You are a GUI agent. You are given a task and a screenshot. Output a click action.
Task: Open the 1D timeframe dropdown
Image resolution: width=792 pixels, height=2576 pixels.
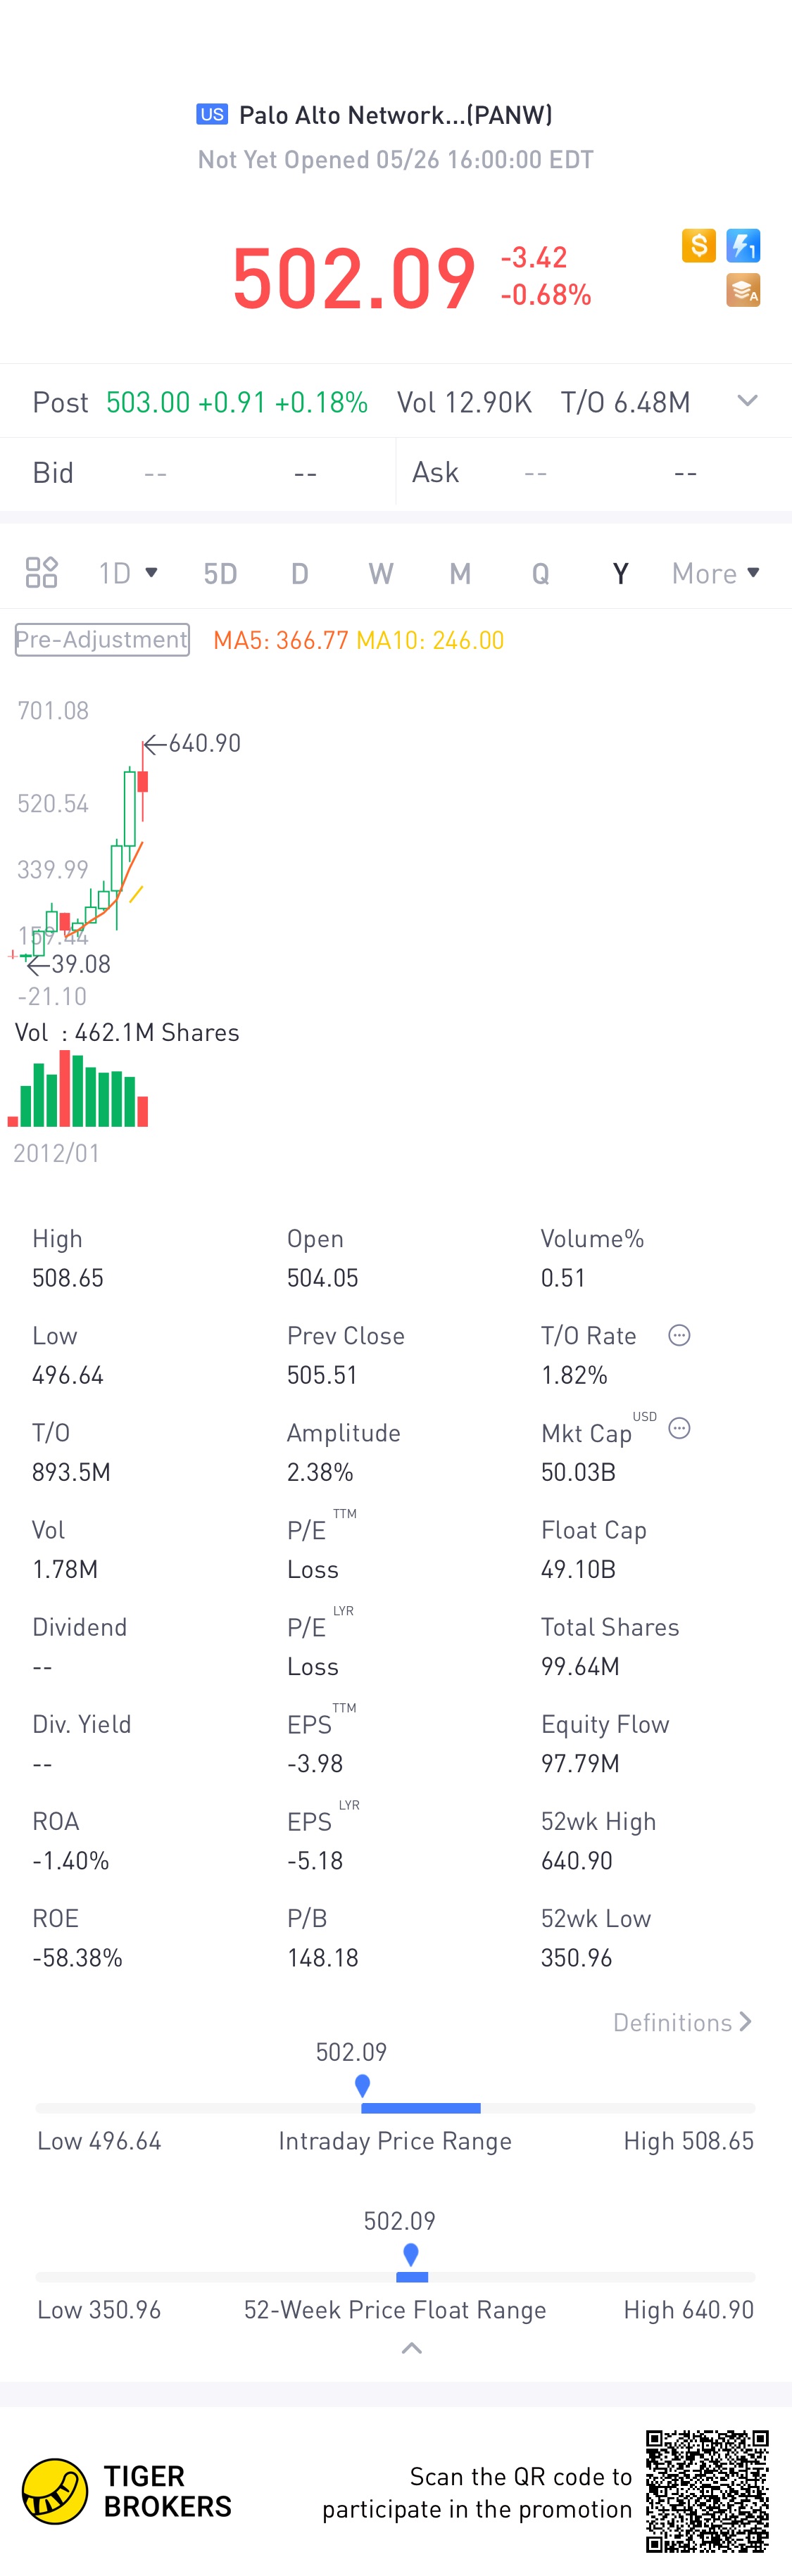pyautogui.click(x=128, y=573)
